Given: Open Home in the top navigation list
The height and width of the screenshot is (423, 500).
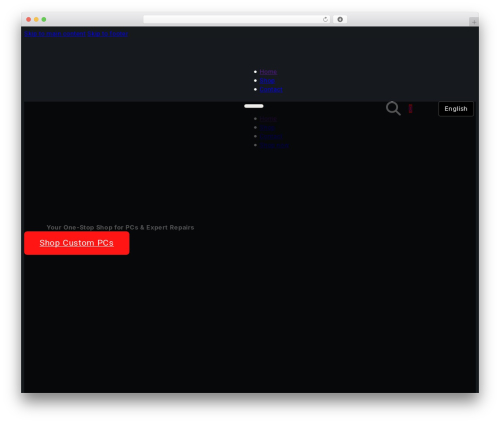Looking at the screenshot, I should pyautogui.click(x=268, y=72).
